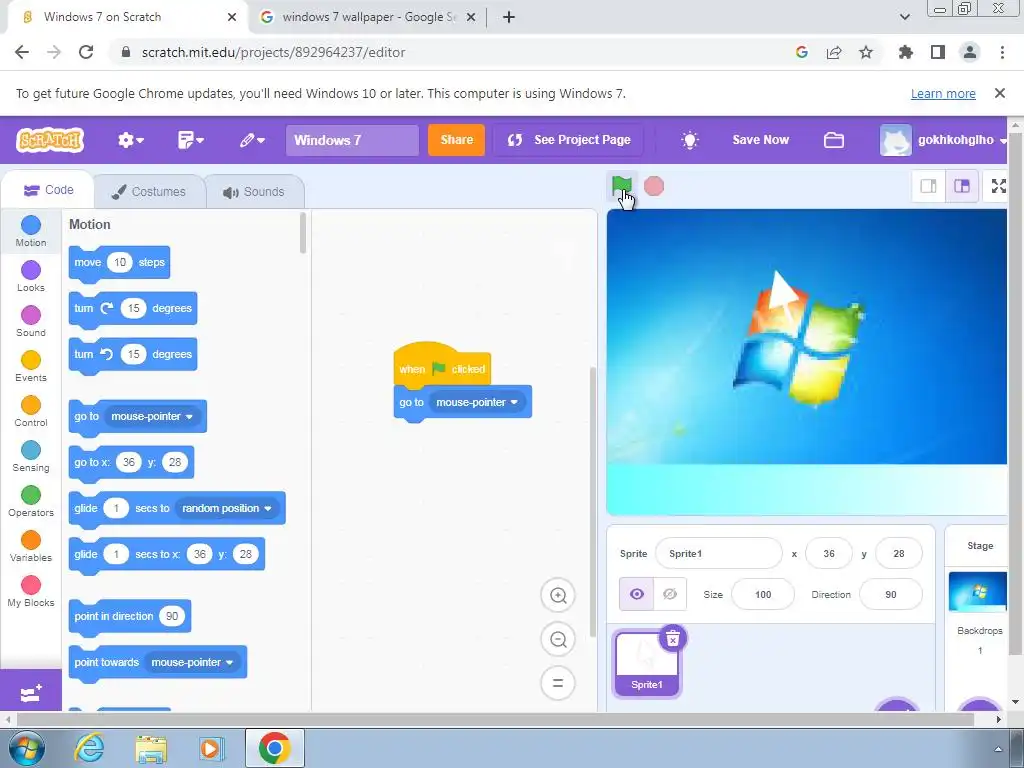
Task: Open the Edit pencil menu dropdown
Action: (x=251, y=140)
